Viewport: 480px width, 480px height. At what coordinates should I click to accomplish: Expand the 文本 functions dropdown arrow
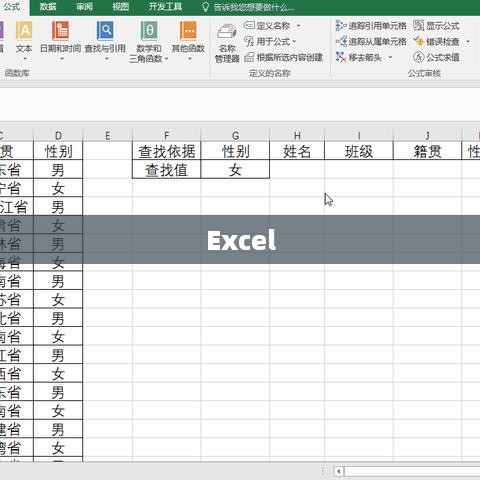[24, 59]
